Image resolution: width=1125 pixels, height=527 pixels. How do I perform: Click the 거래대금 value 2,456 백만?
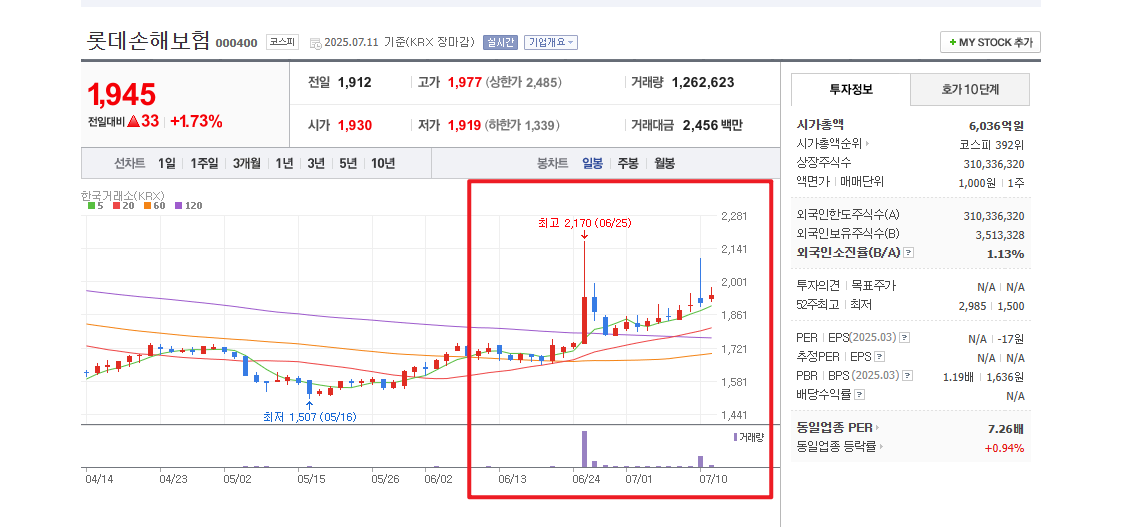(x=712, y=125)
